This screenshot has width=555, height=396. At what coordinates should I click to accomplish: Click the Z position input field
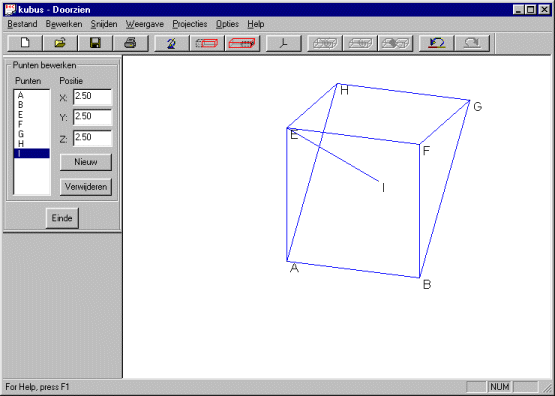tap(92, 138)
